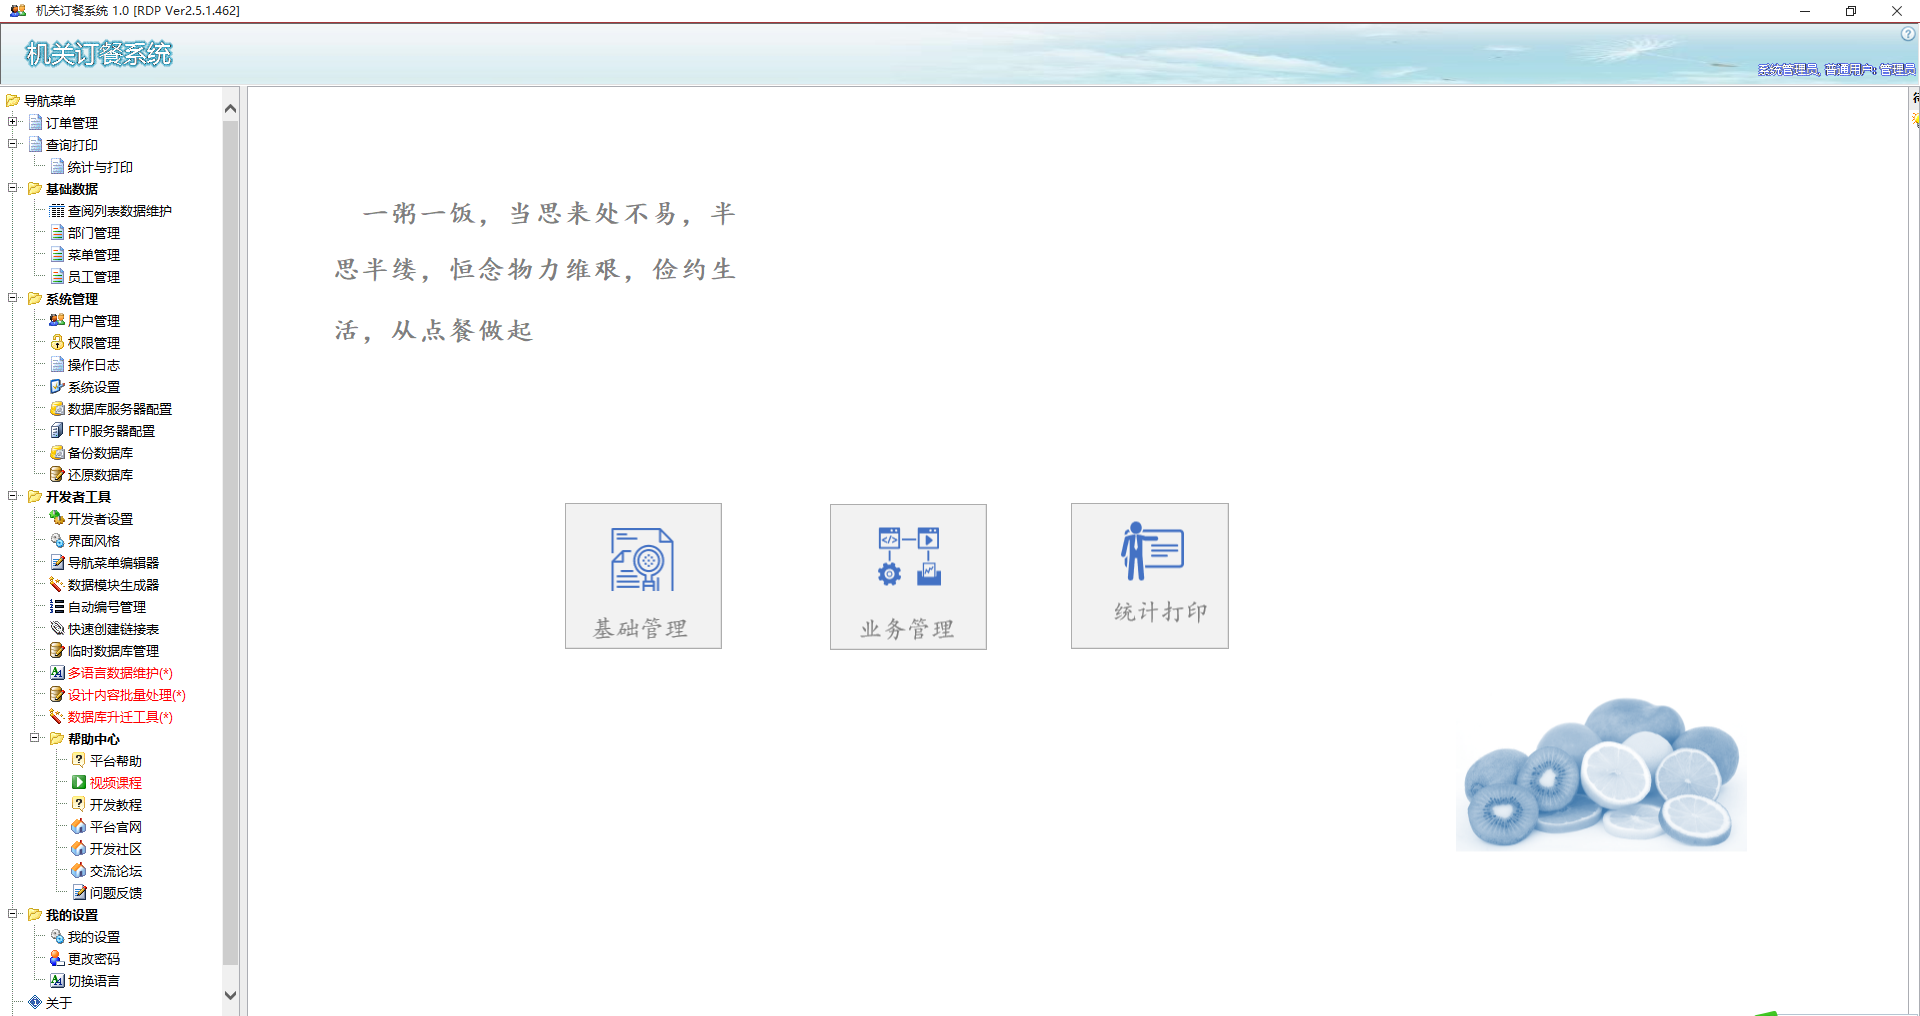Open 平台帮助 in help center

tap(116, 761)
